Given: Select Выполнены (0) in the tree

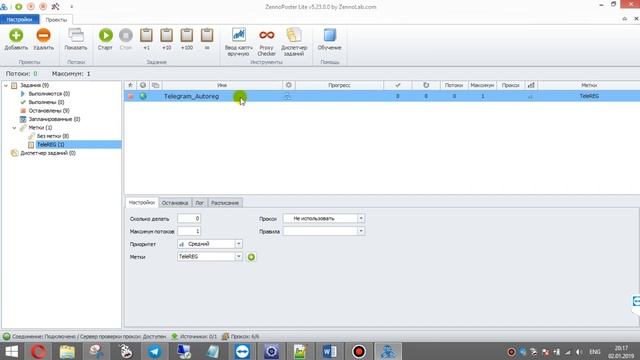Looking at the screenshot, I should pos(46,102).
